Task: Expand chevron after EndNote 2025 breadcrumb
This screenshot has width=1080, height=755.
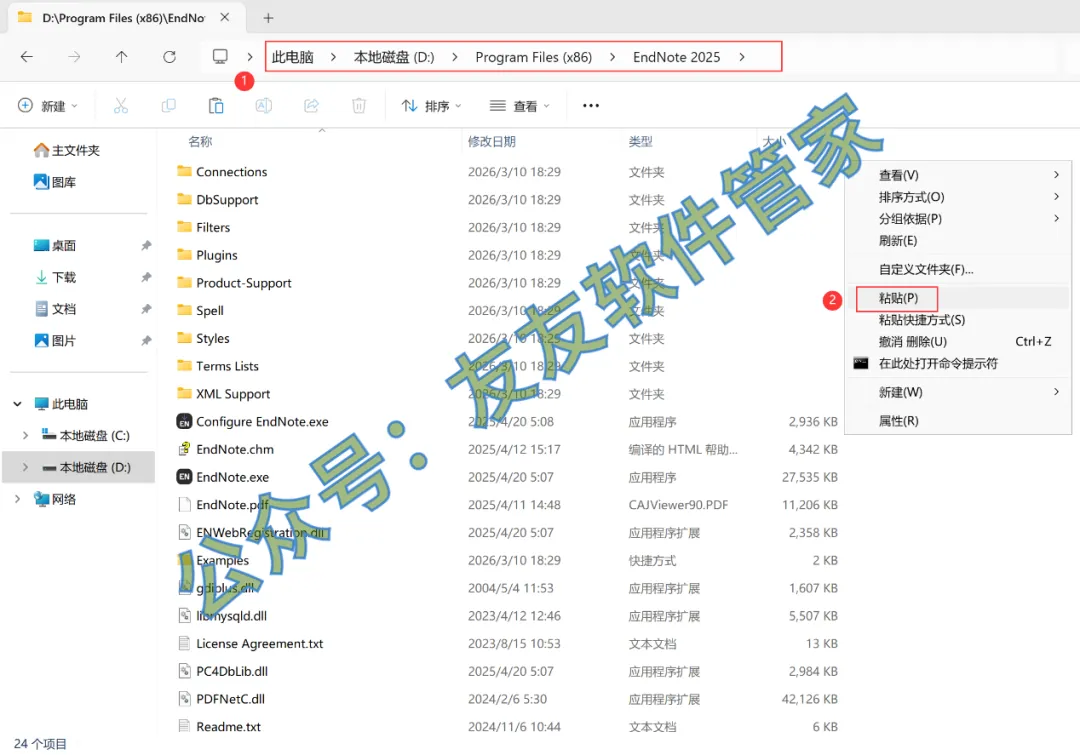Action: tap(742, 57)
